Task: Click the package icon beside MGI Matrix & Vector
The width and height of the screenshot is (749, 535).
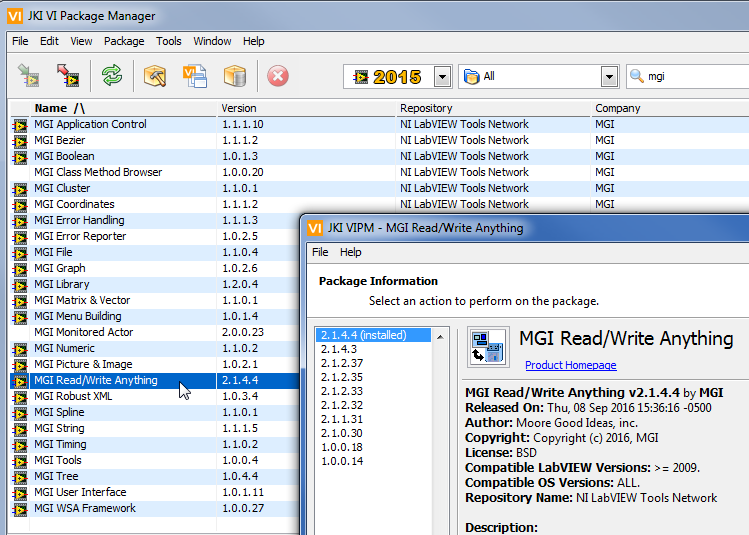Action: click(x=20, y=301)
